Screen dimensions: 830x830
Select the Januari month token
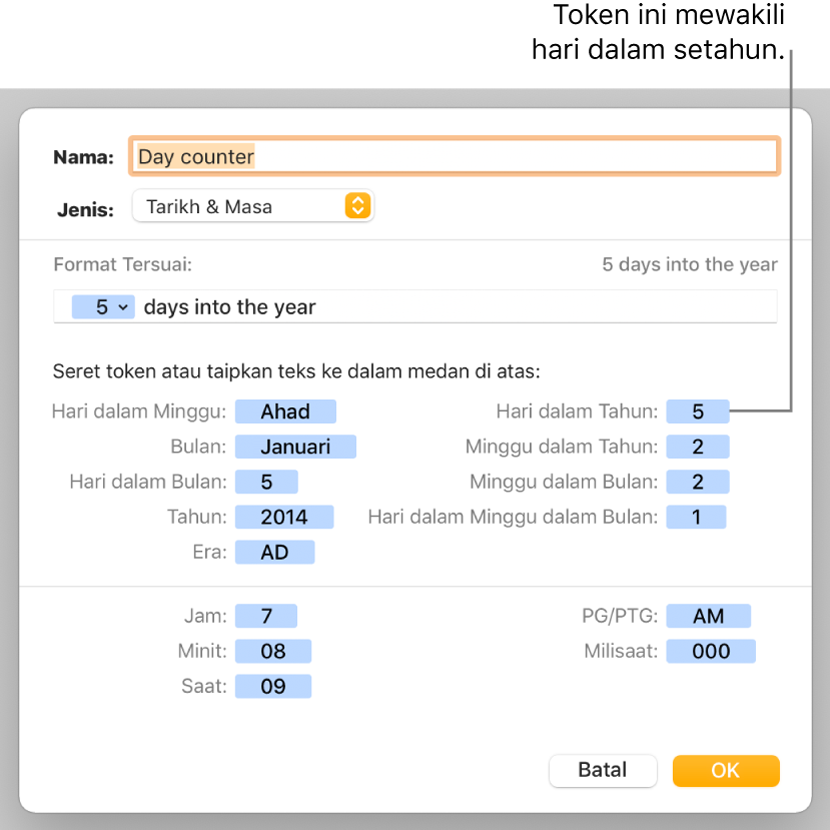[x=295, y=447]
